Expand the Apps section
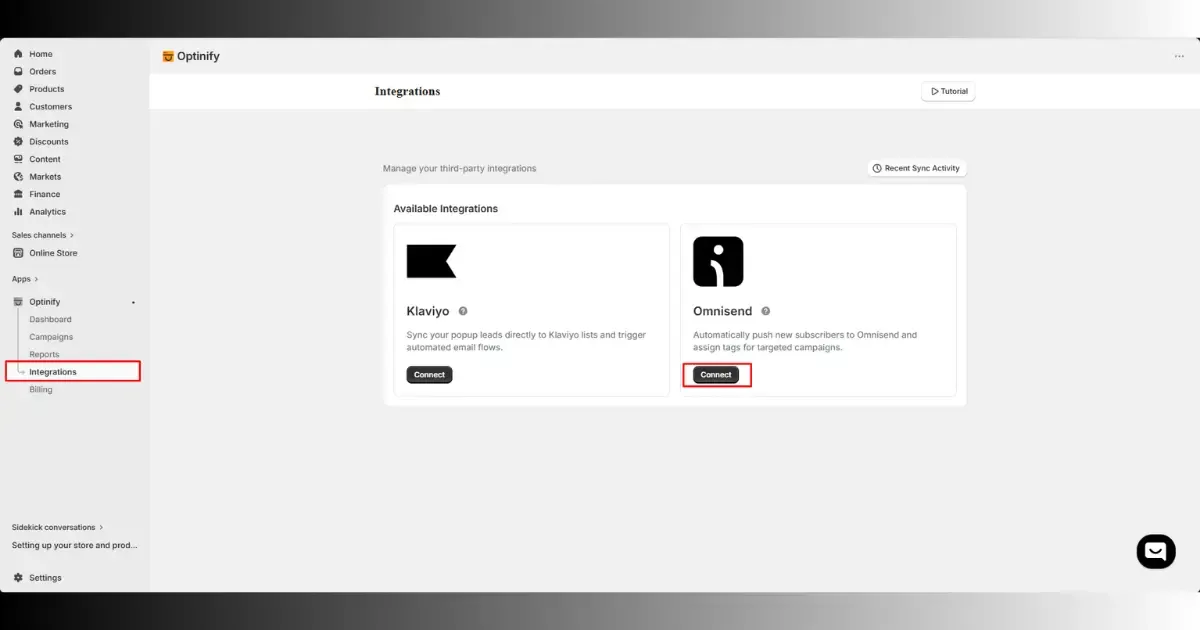 pyautogui.click(x=25, y=279)
